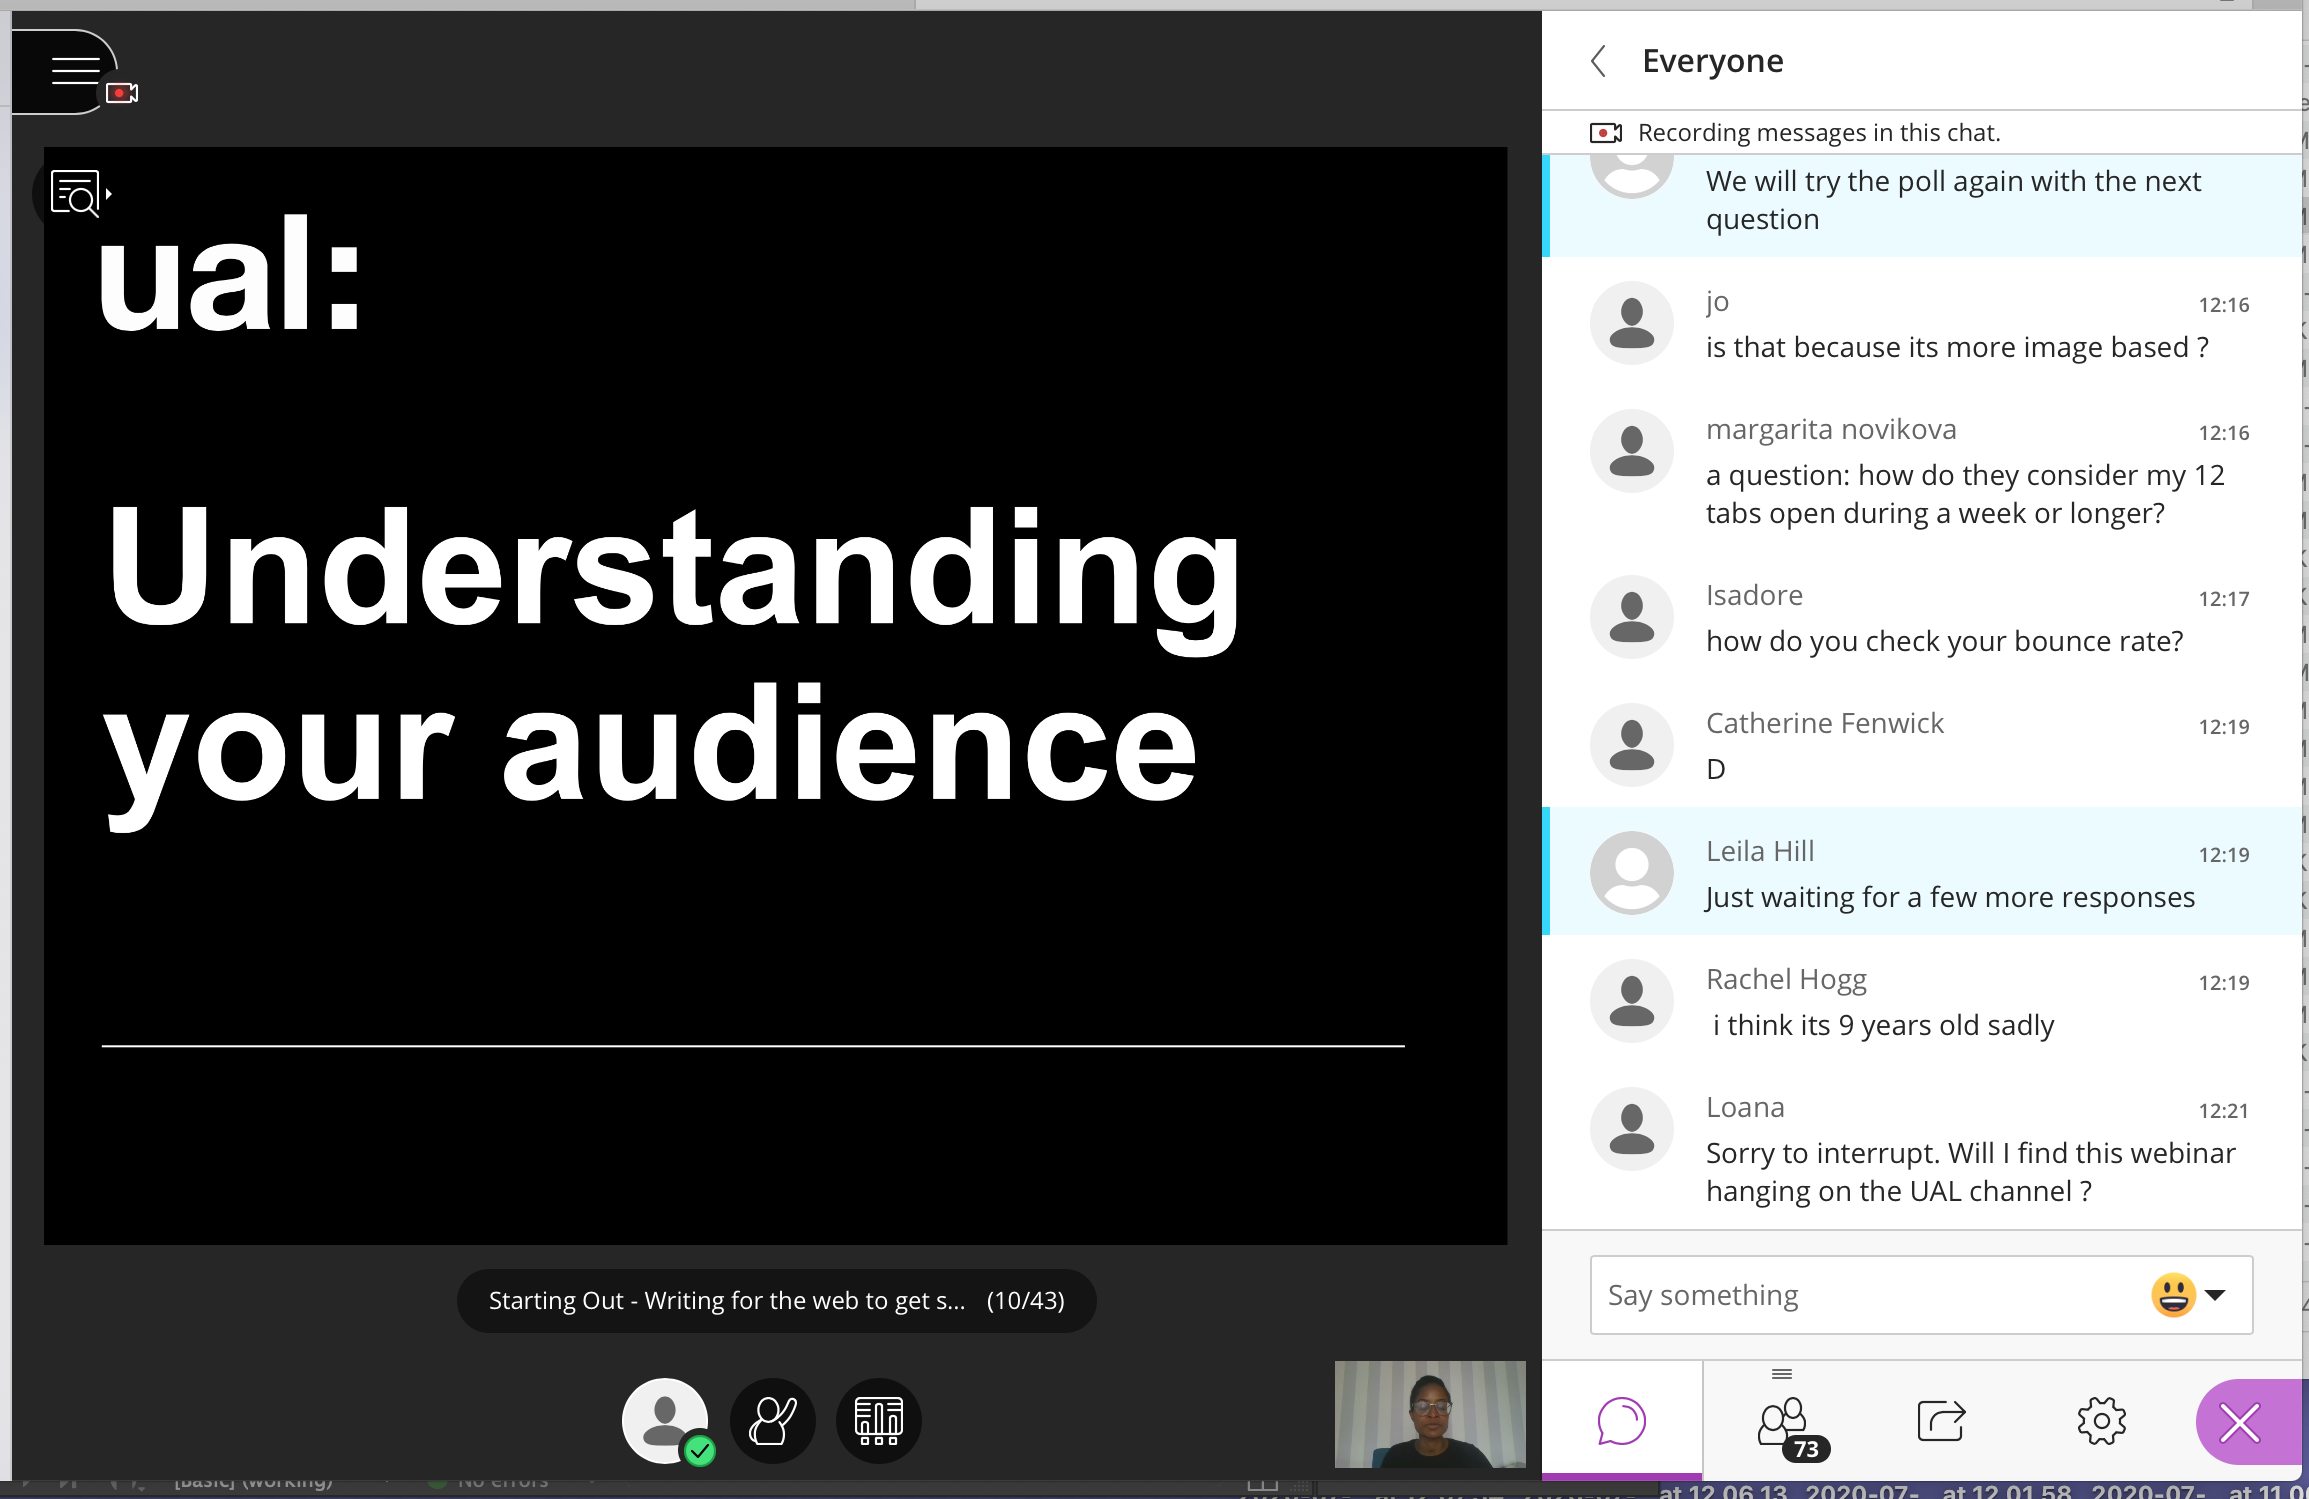
Task: Close the Collaborate panel with purple X
Action: tap(2240, 1423)
